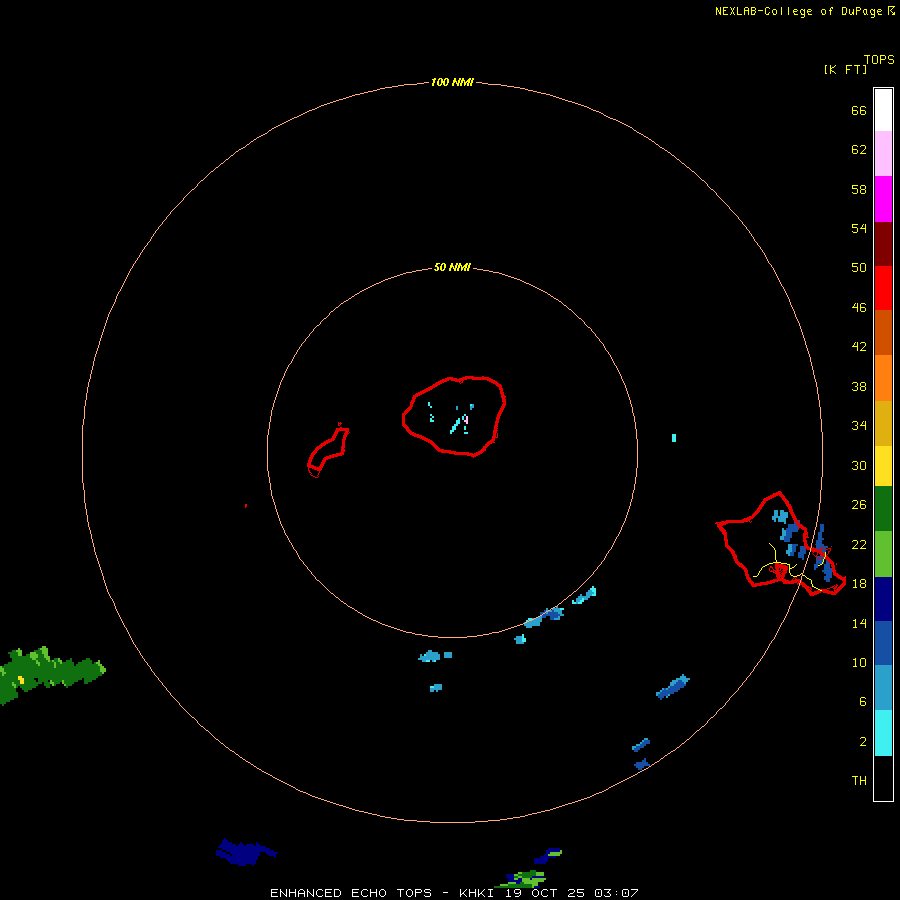Click the dark red legend swatch
Screen dimensions: 900x900
(x=883, y=244)
